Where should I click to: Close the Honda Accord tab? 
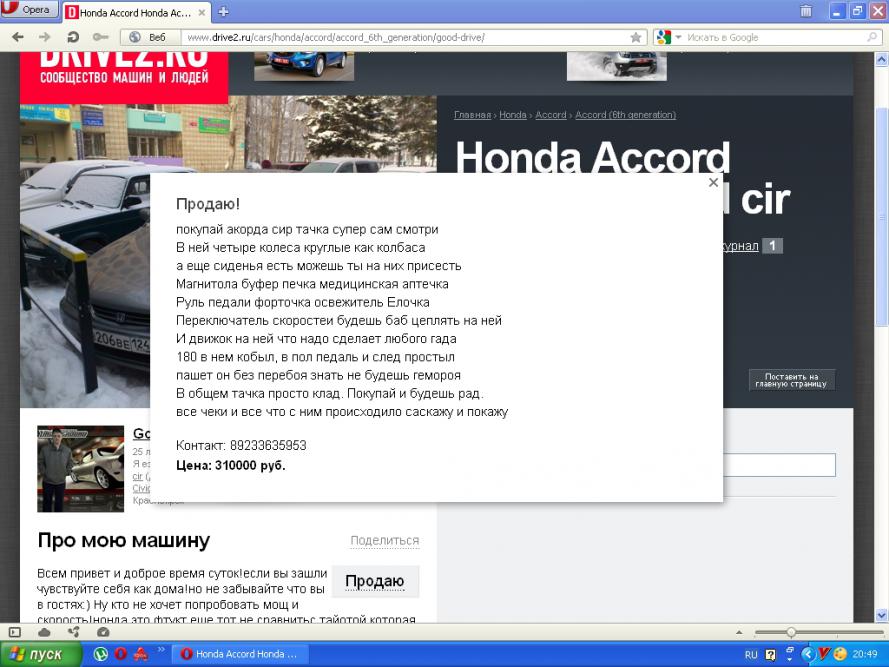(x=201, y=12)
